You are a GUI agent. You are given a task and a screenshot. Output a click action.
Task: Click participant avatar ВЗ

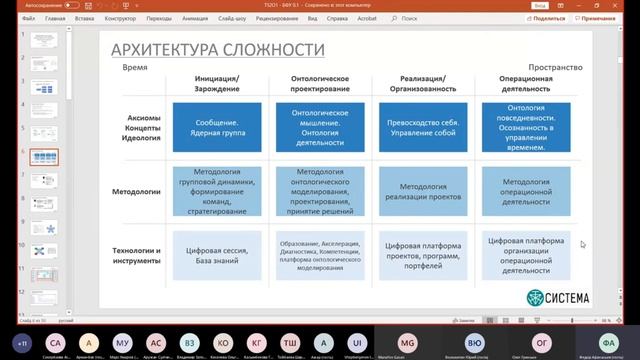(189, 343)
